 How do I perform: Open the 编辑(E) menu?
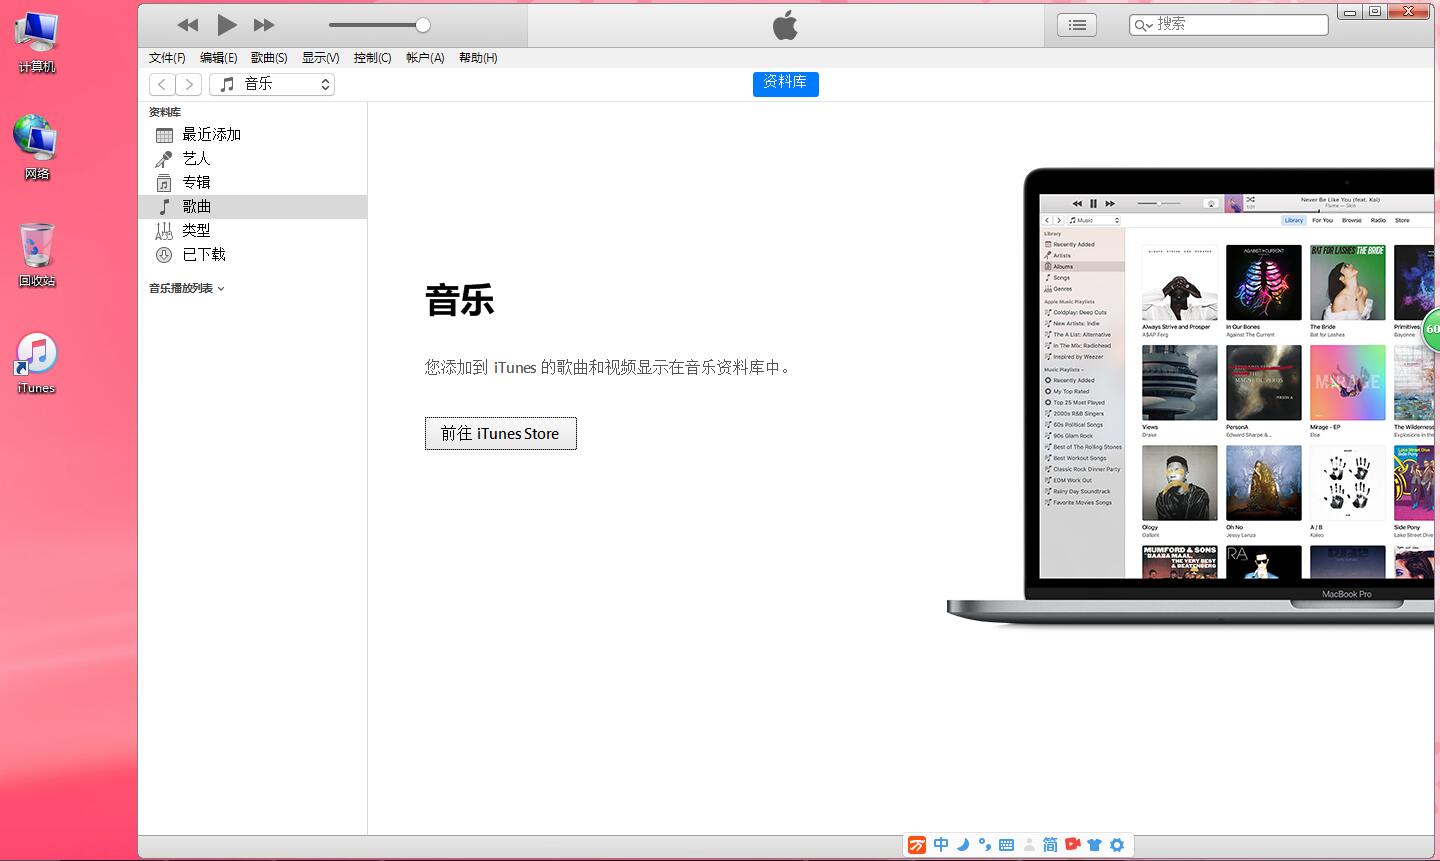tap(218, 58)
